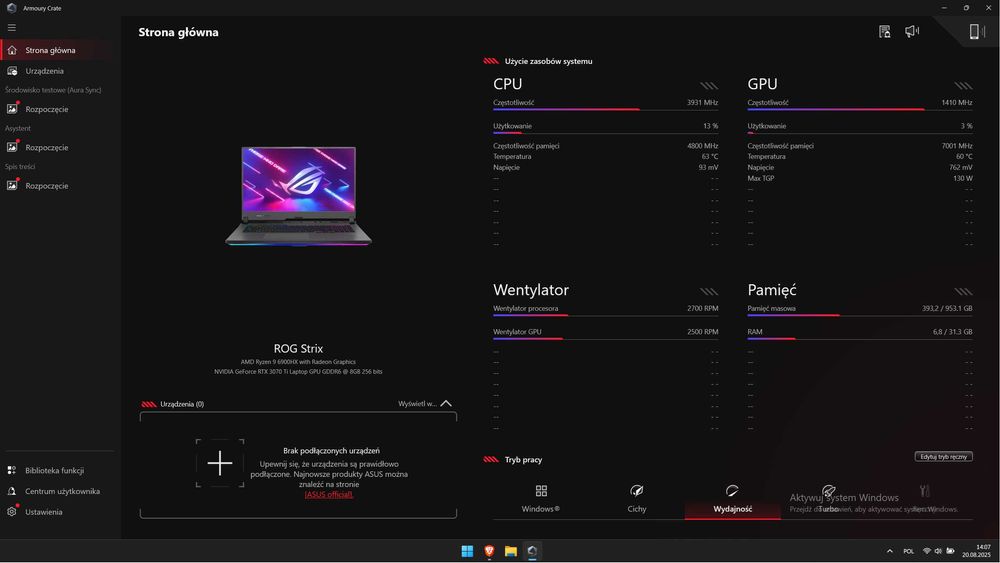
Task: Click the hatched icon beside the CPU heading
Action: [x=709, y=85]
